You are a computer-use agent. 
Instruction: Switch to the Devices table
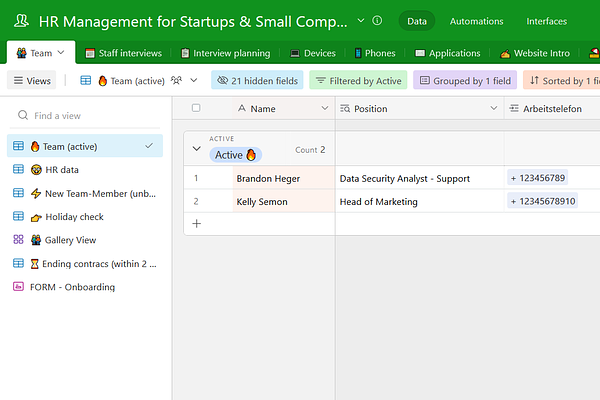(x=313, y=53)
